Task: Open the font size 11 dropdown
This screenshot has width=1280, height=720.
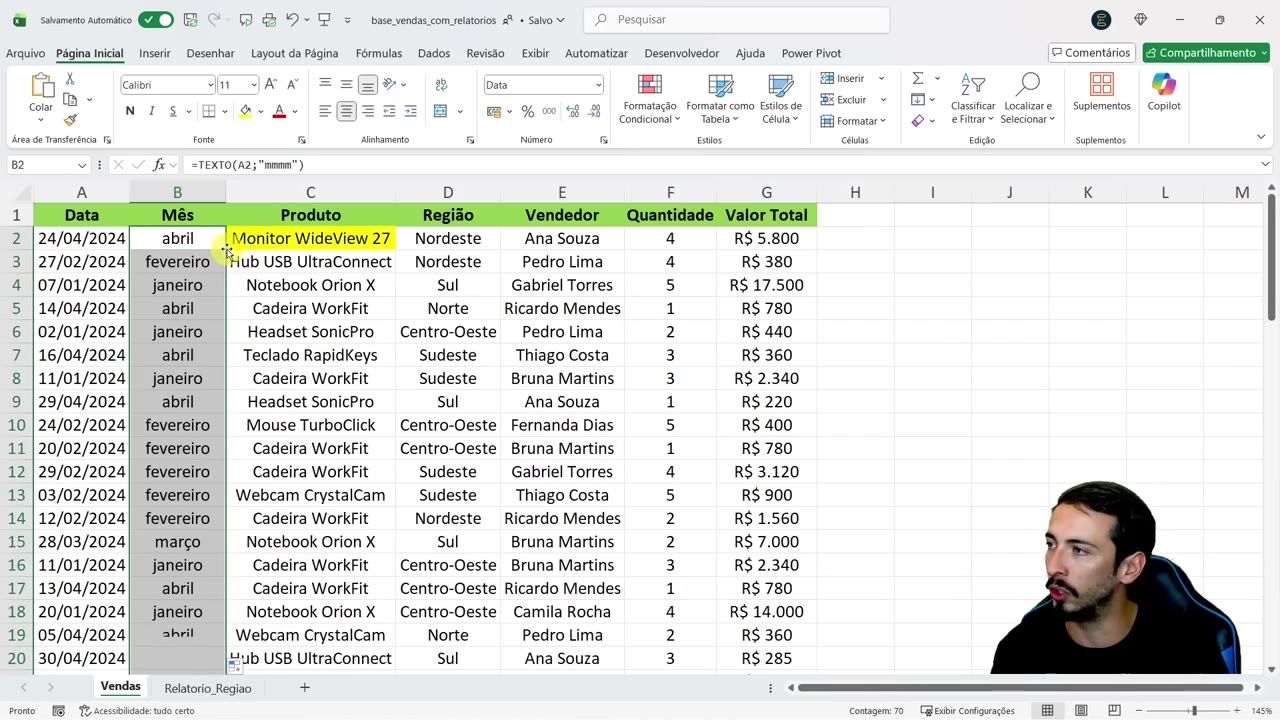Action: click(x=253, y=85)
